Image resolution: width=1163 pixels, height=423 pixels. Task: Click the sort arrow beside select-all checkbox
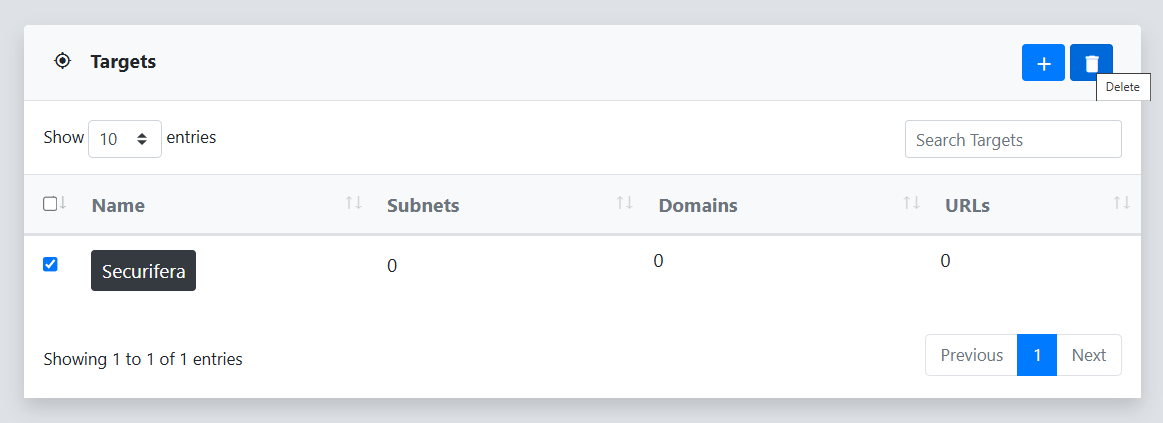pos(63,203)
